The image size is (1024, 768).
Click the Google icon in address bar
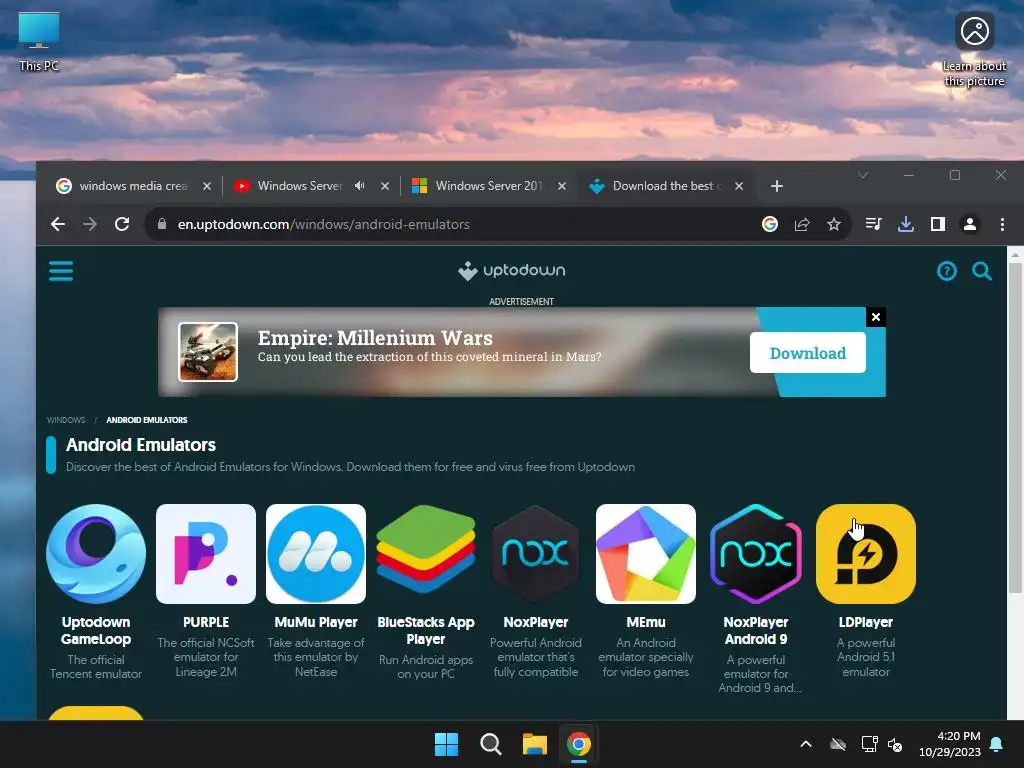pos(770,224)
